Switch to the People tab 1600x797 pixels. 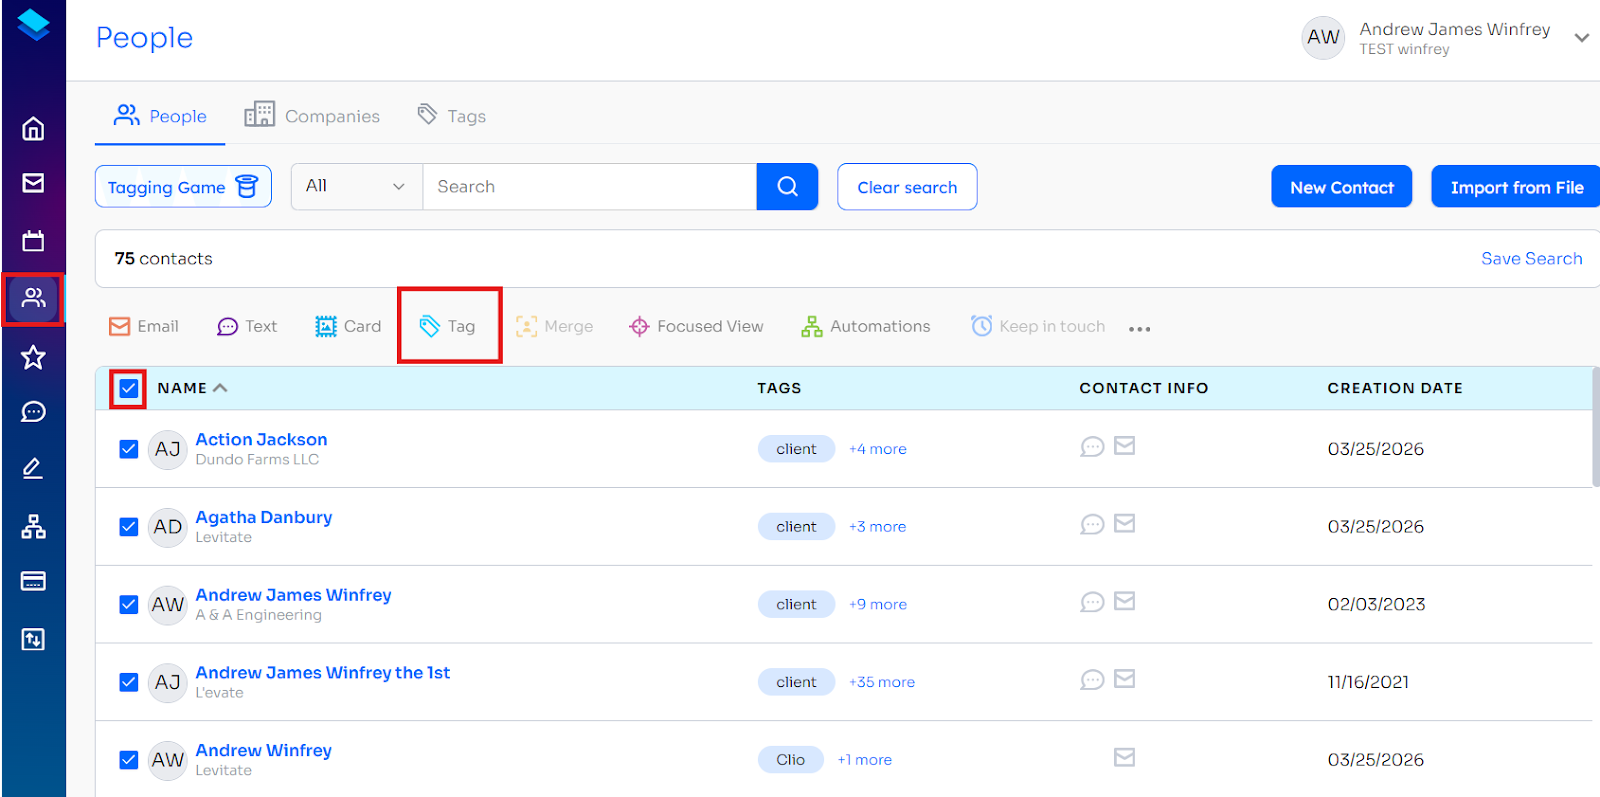coord(160,116)
